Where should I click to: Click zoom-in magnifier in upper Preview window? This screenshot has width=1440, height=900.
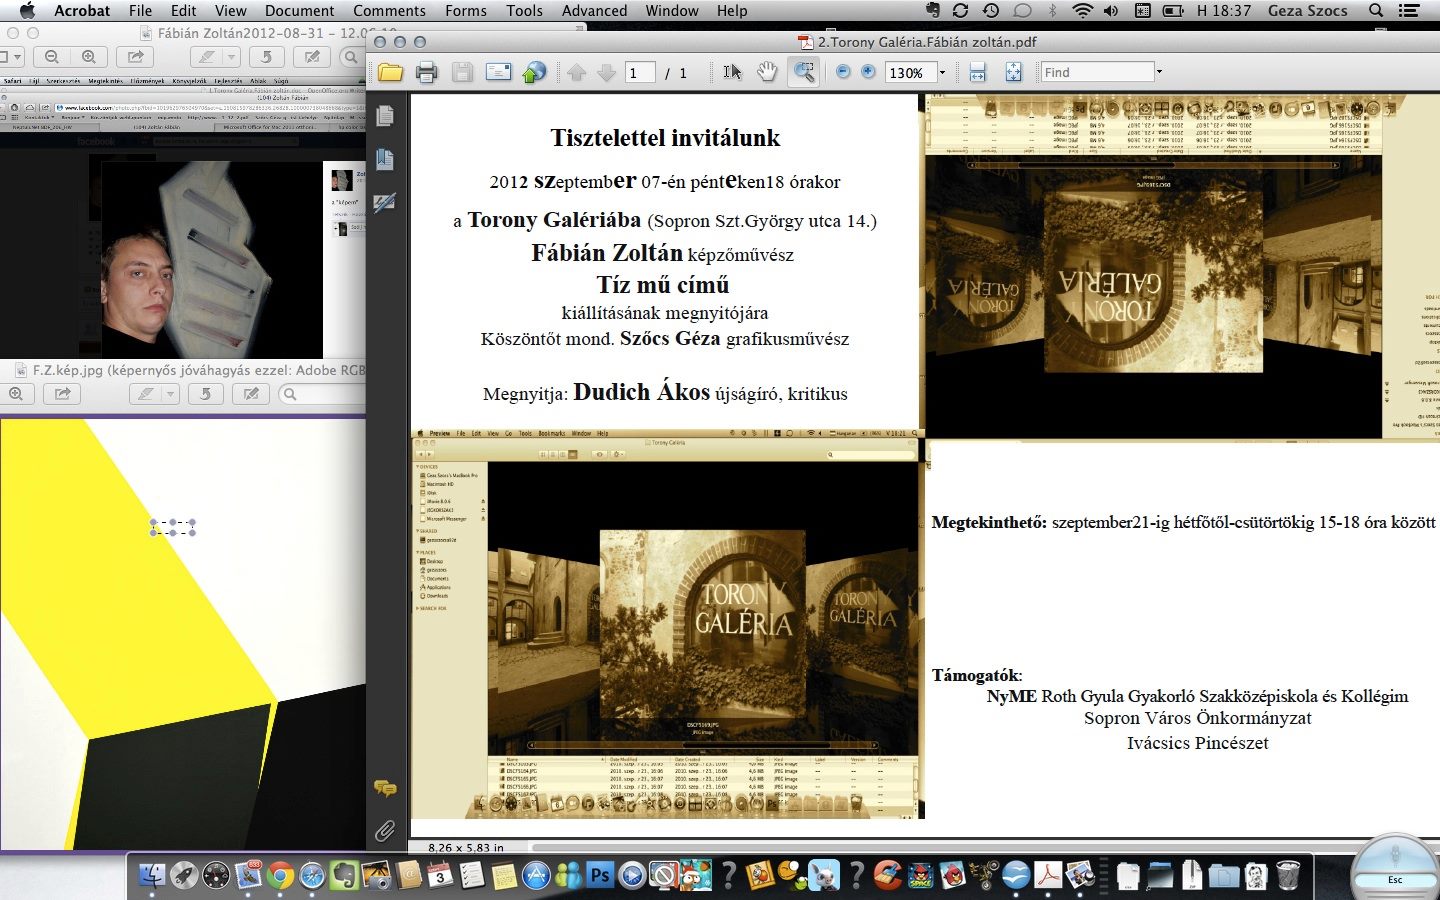tap(88, 57)
